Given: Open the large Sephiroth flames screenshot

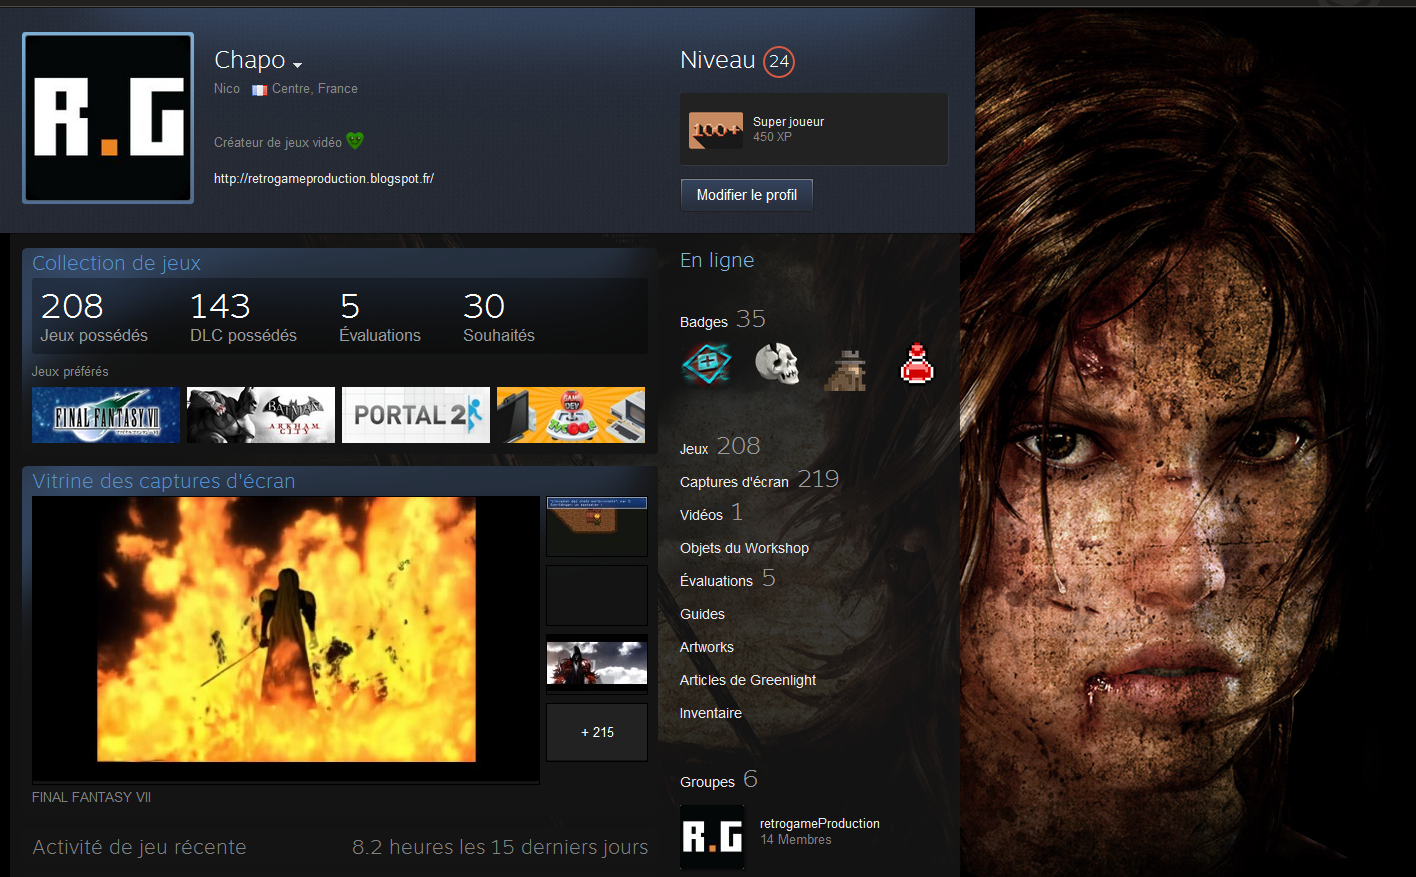Looking at the screenshot, I should (x=286, y=639).
